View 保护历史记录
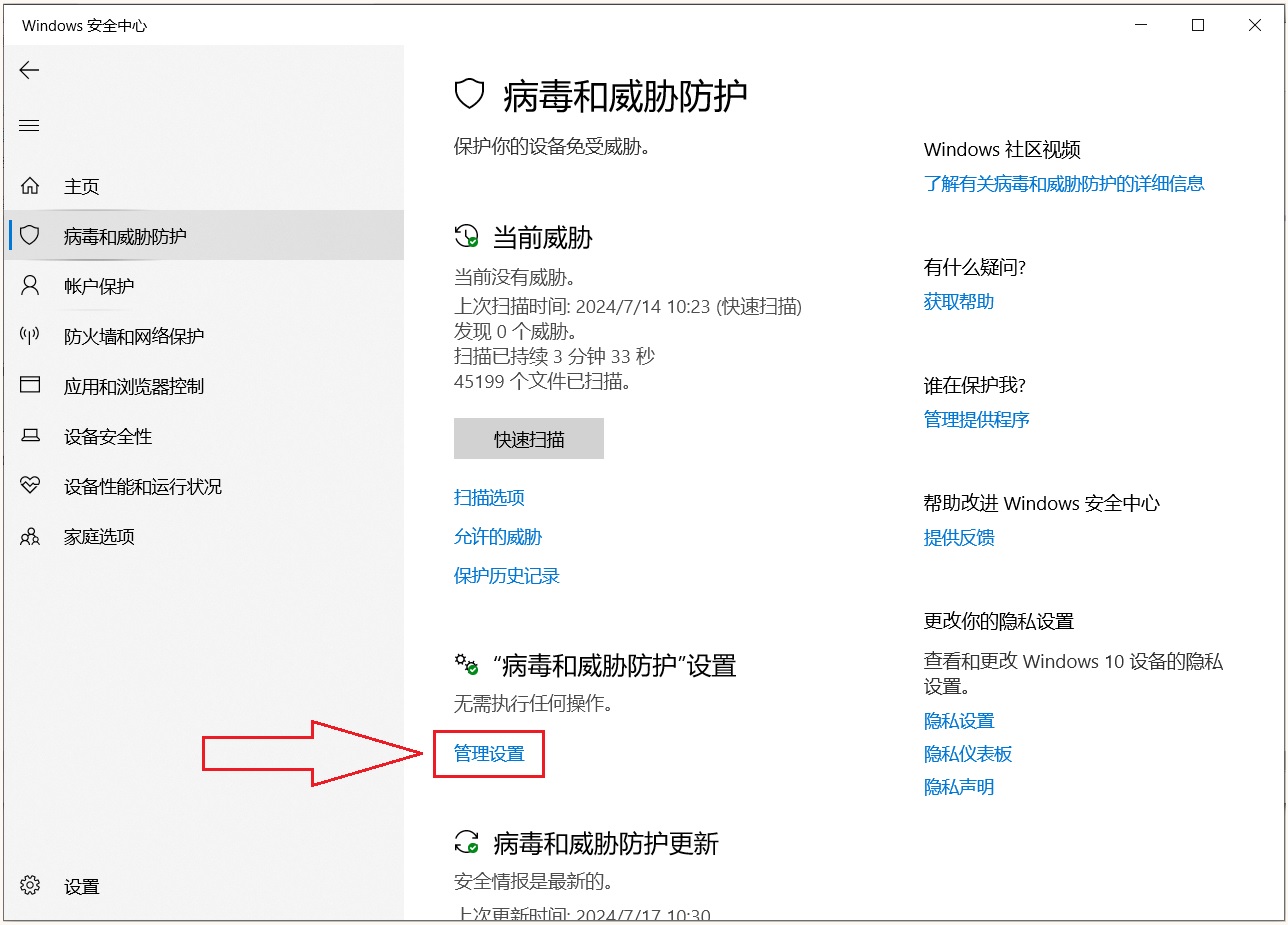The width and height of the screenshot is (1288, 925). 506,576
